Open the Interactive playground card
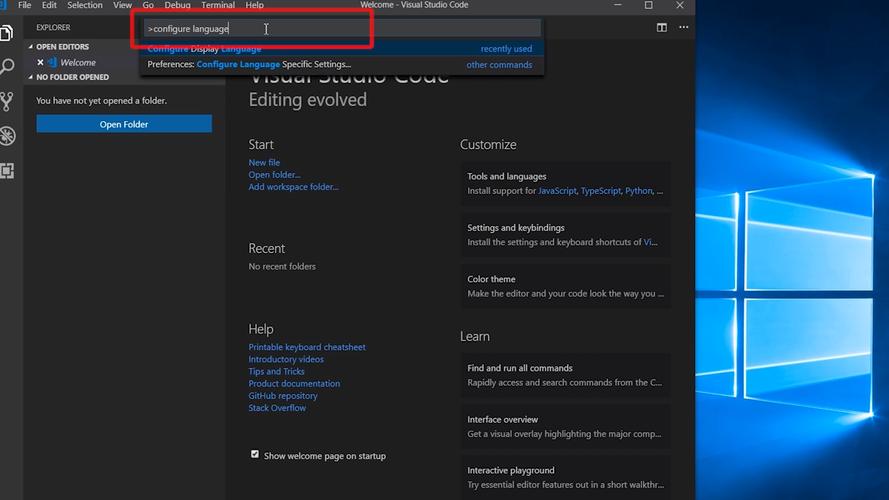 (565, 478)
